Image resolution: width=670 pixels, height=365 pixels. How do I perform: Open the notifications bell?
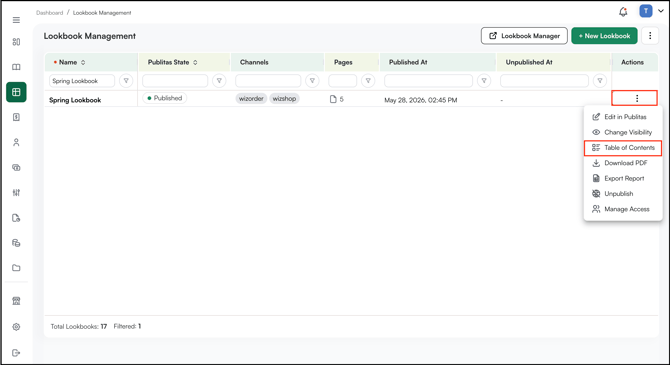pyautogui.click(x=623, y=12)
